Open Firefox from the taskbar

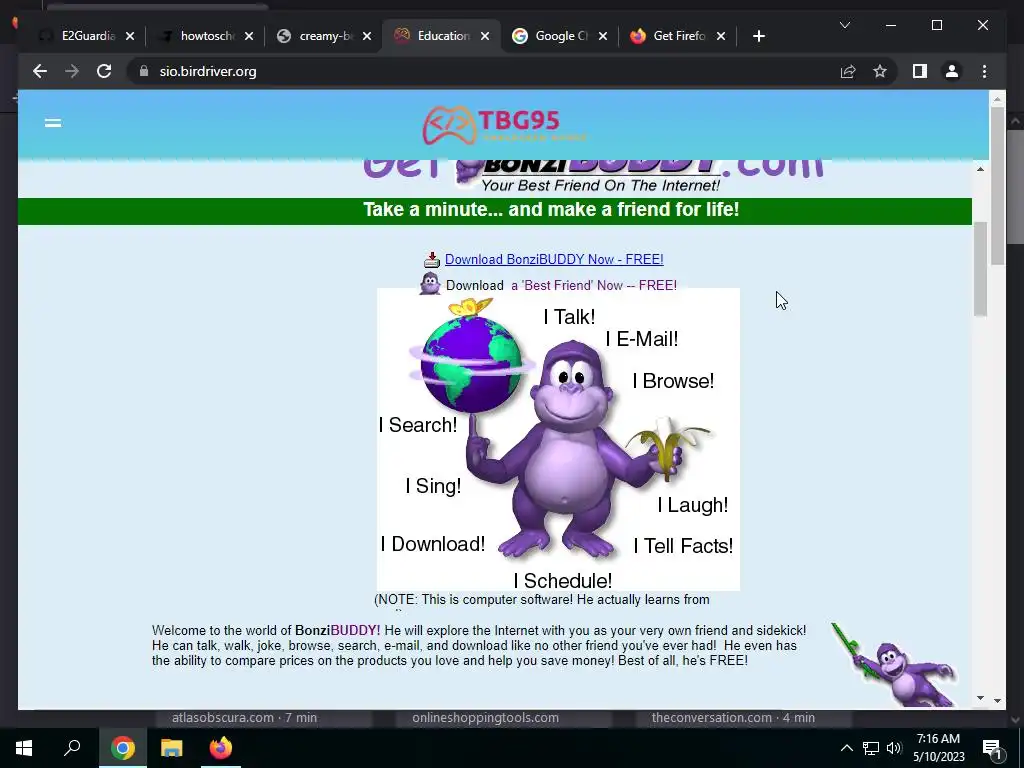[x=221, y=748]
